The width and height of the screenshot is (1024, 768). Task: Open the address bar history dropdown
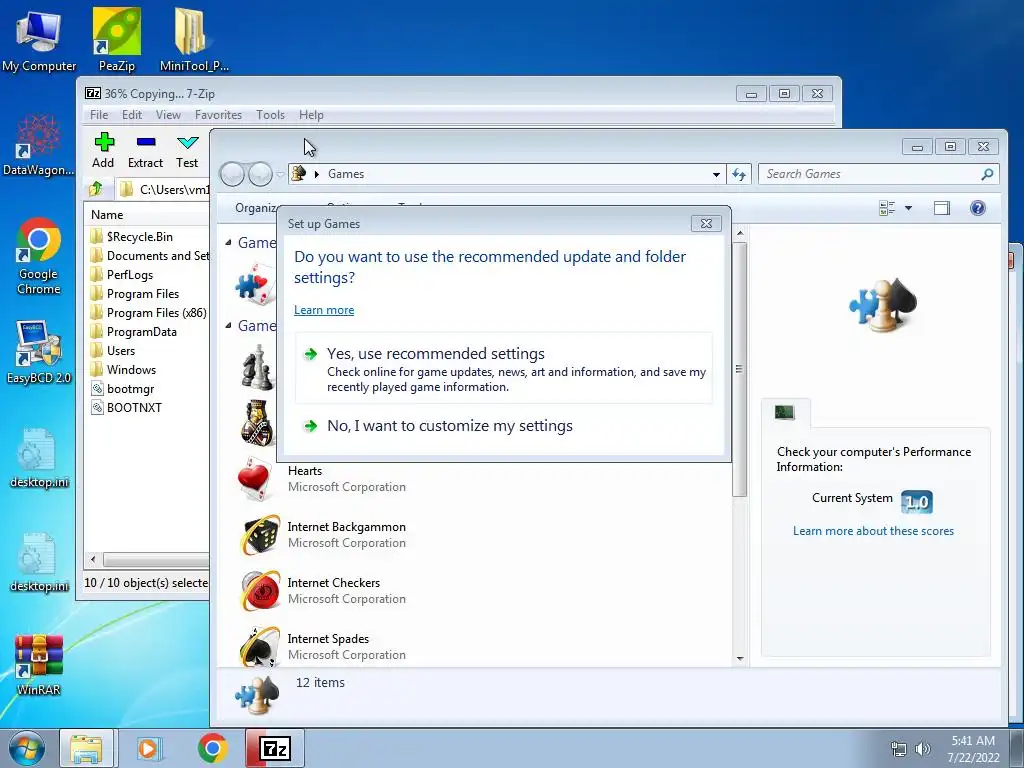716,174
